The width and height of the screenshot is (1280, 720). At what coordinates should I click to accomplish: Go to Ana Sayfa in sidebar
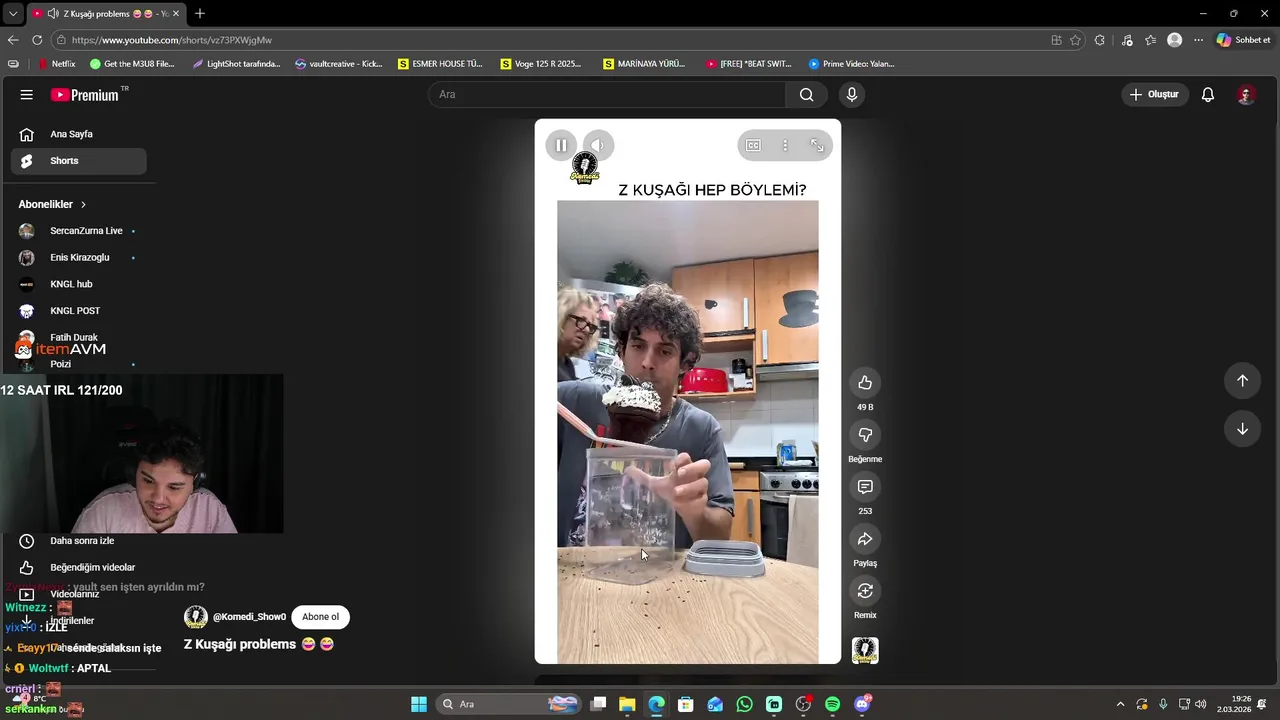[78, 134]
